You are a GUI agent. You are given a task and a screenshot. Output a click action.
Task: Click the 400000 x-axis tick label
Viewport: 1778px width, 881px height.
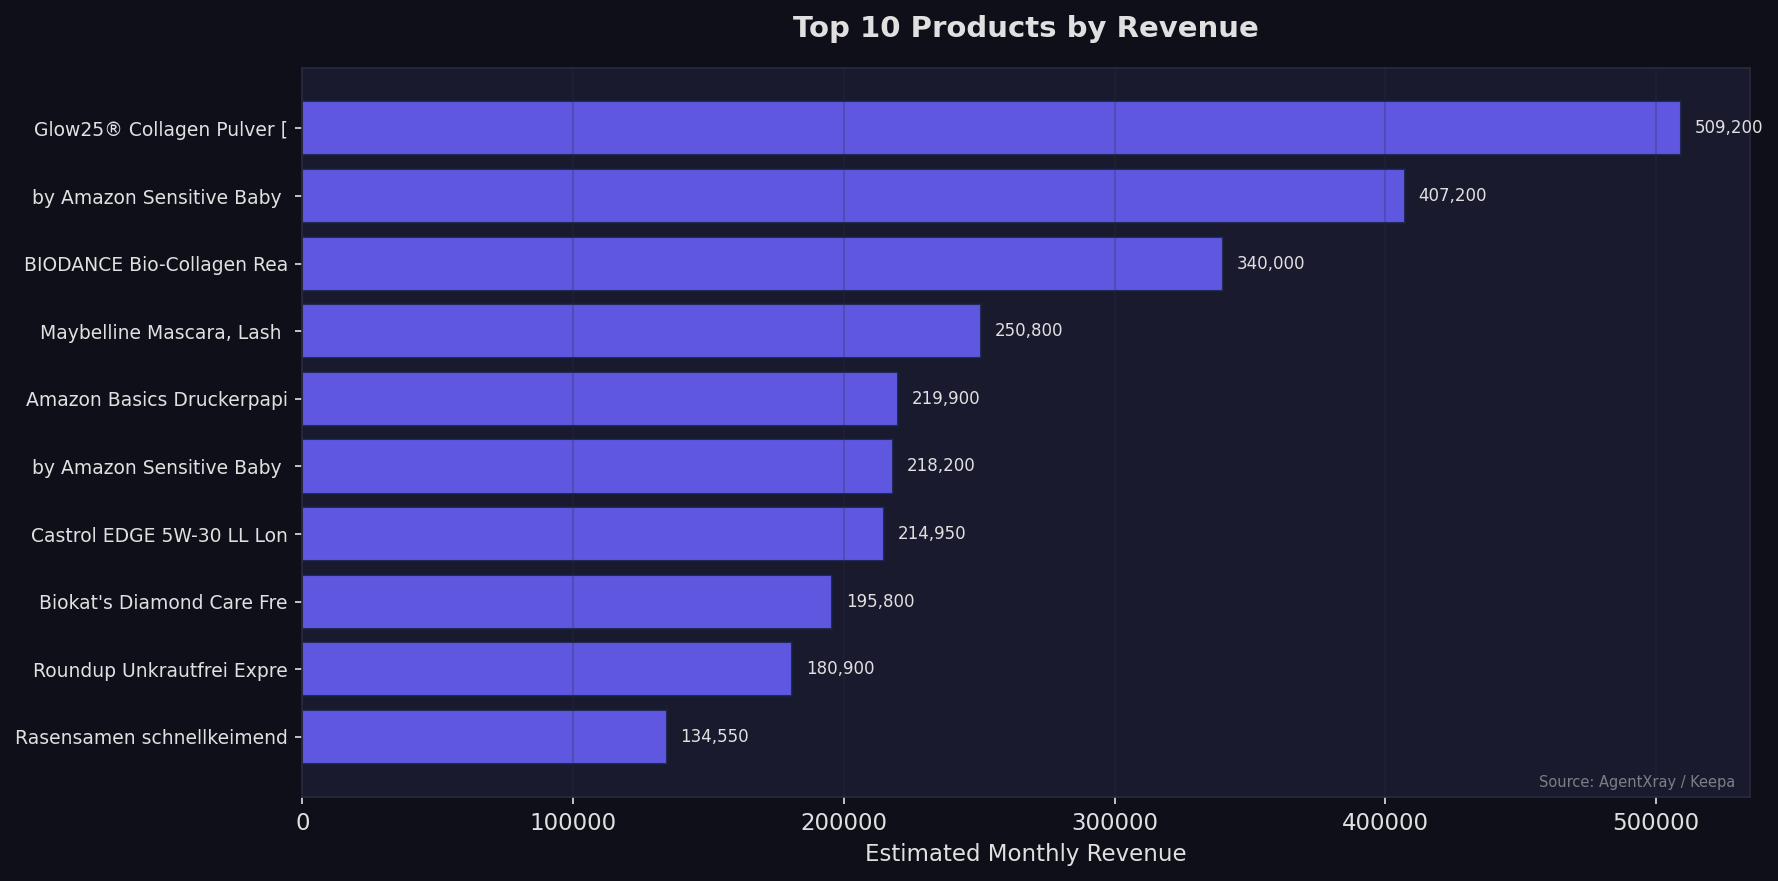coord(1385,823)
